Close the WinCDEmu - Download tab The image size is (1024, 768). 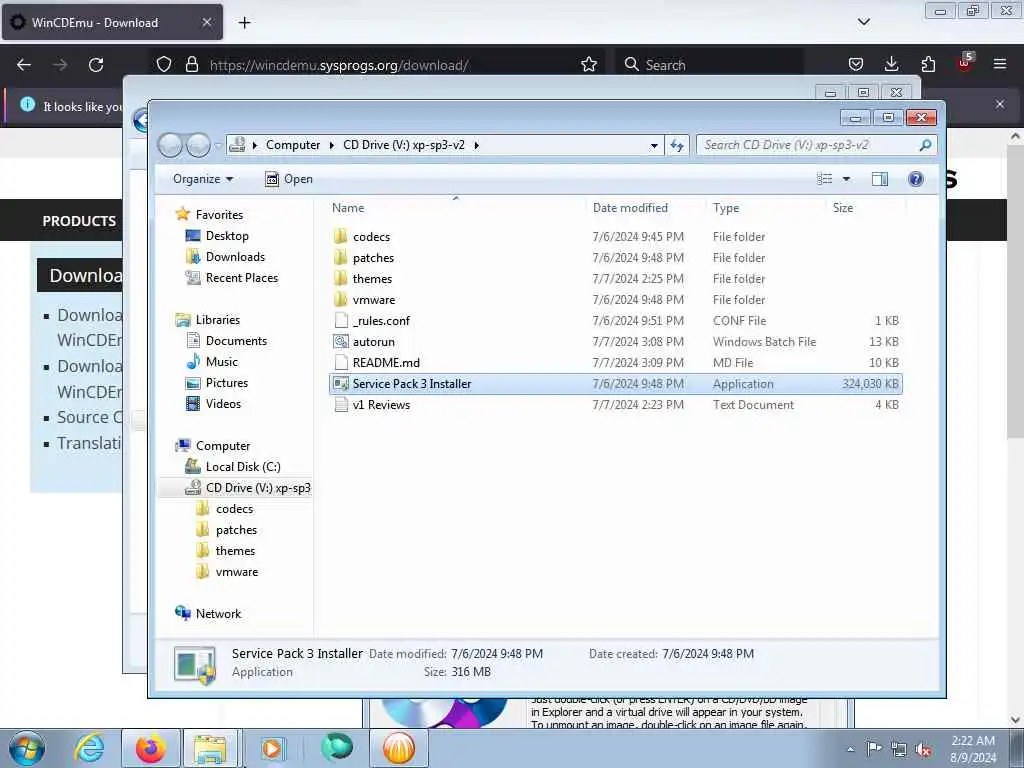pos(206,22)
